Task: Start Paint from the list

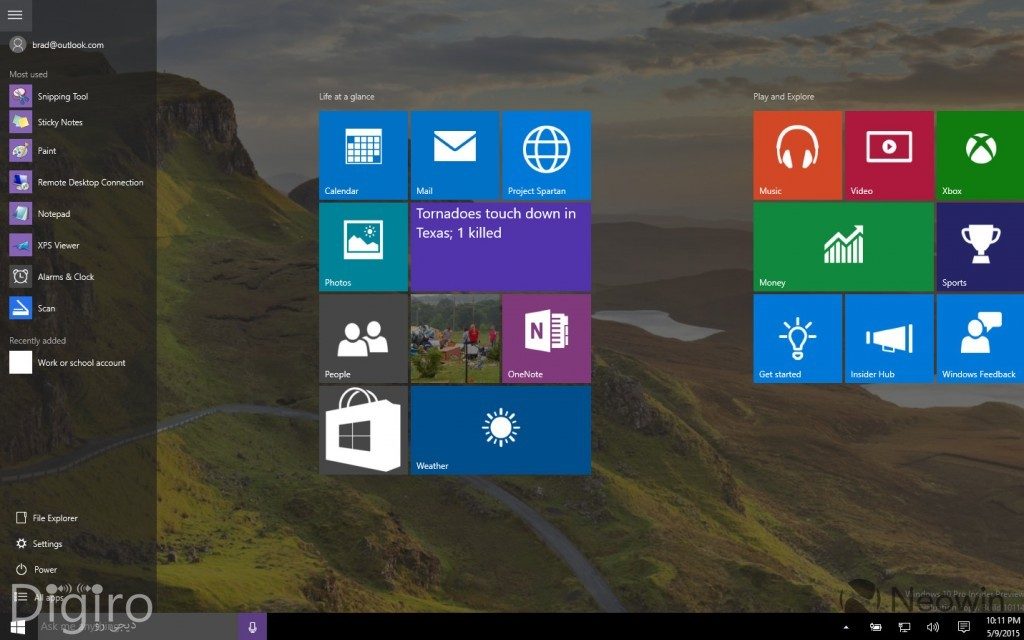Action: tap(33, 151)
